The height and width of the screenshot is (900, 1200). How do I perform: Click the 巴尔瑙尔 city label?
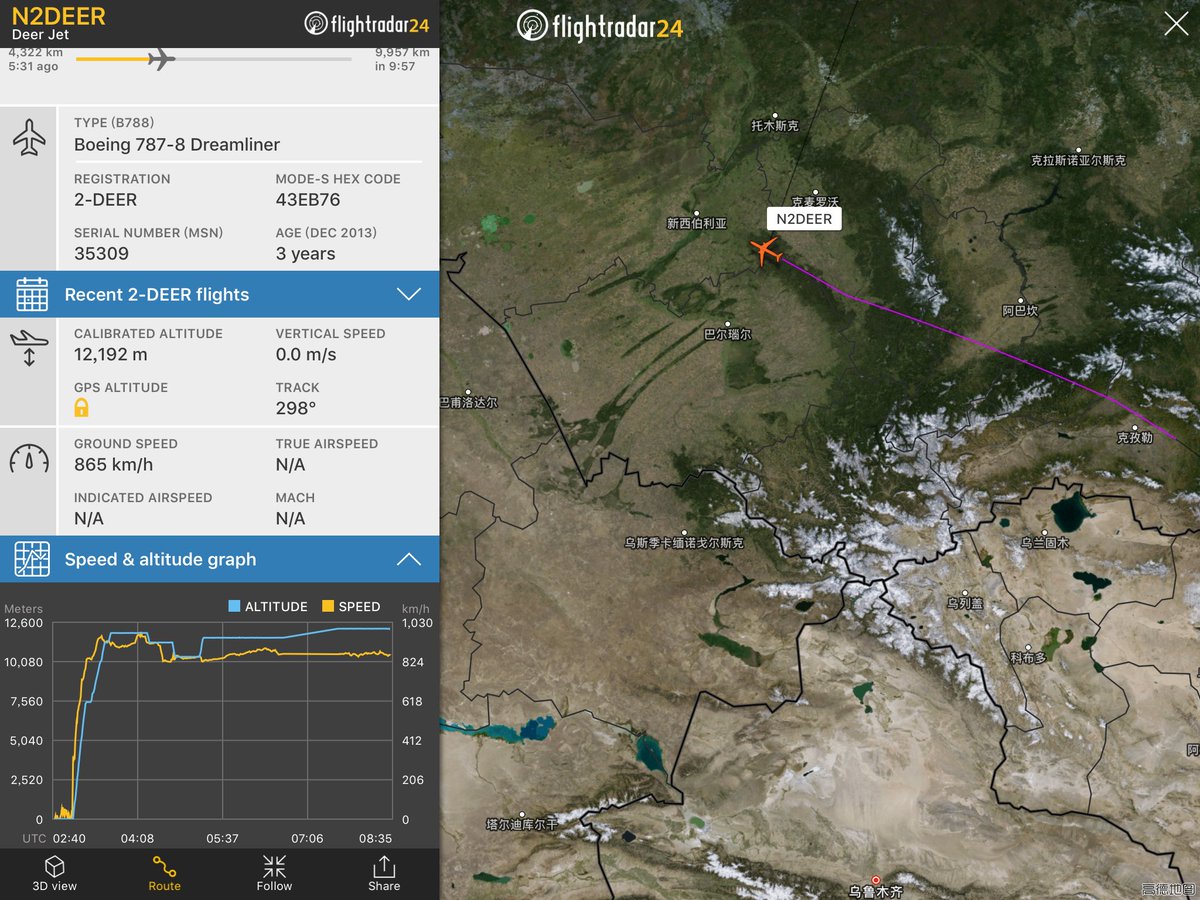pos(727,335)
